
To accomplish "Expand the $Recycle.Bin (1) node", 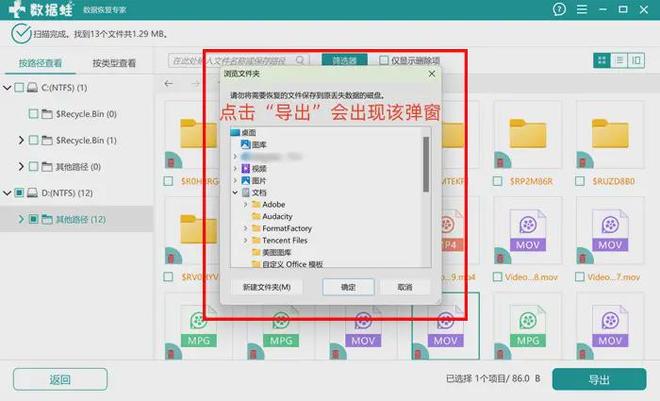I will tap(21, 140).
